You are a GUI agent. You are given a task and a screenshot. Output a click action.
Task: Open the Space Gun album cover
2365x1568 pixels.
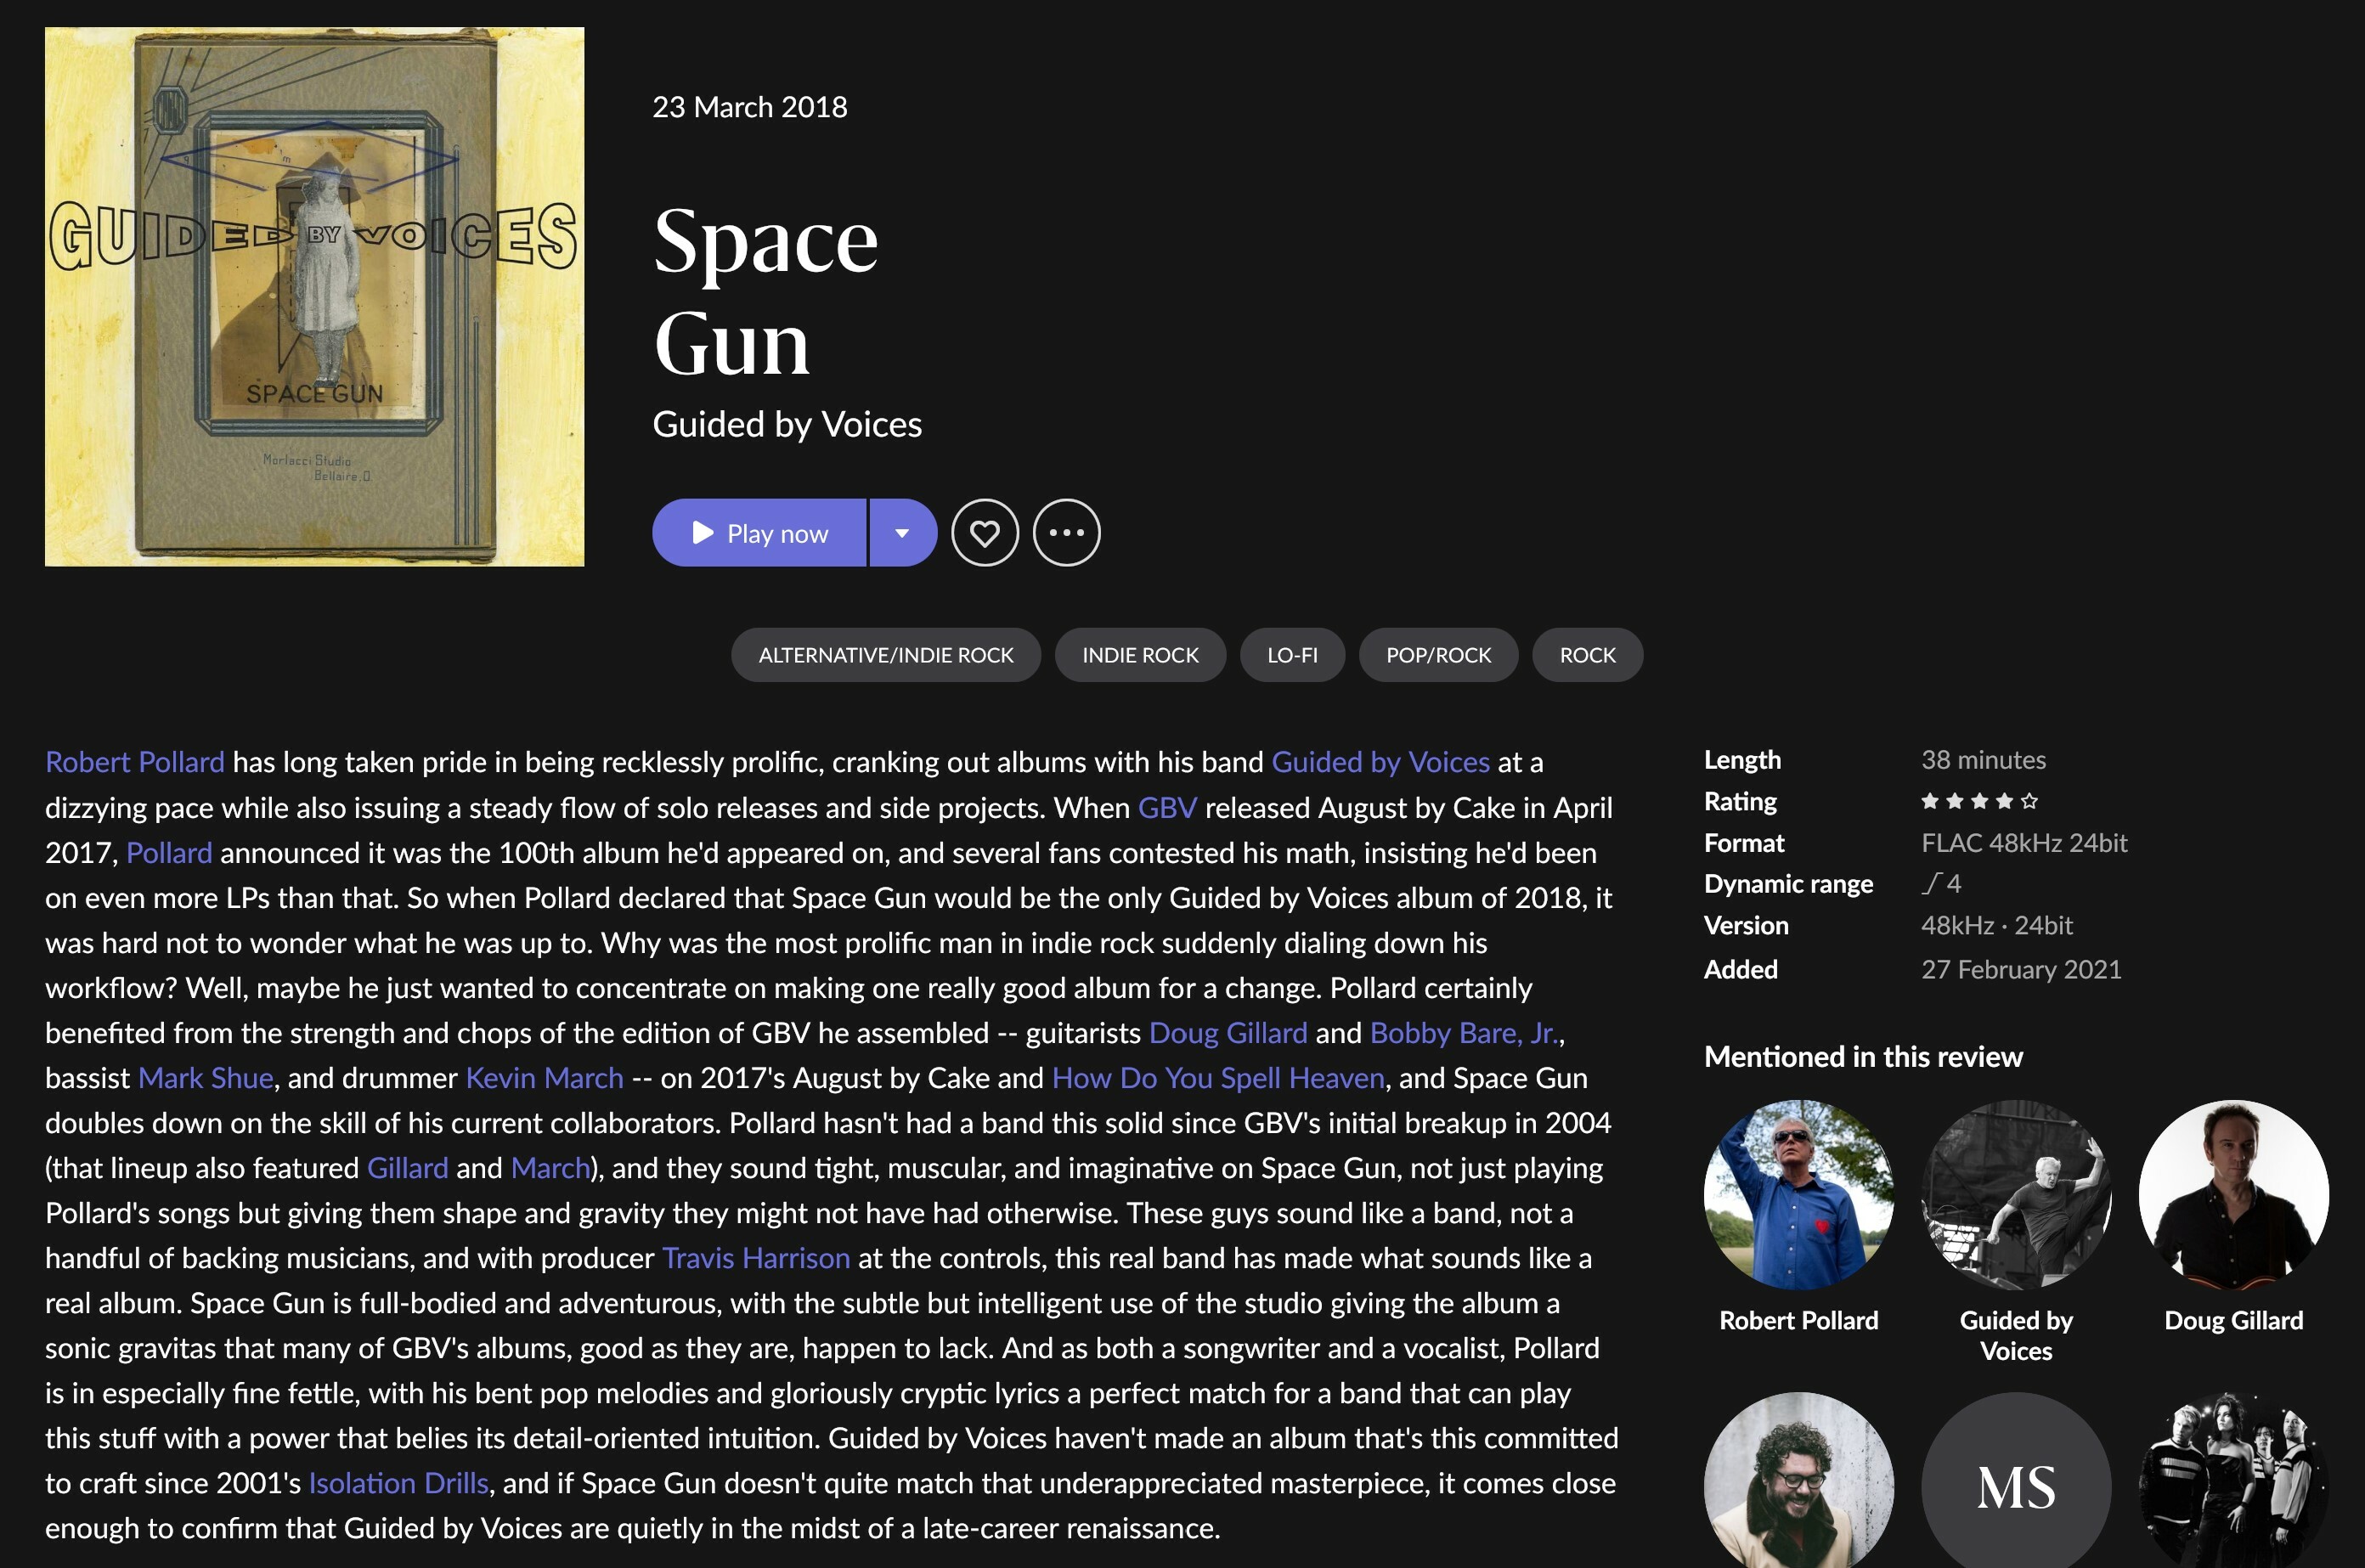tap(314, 297)
